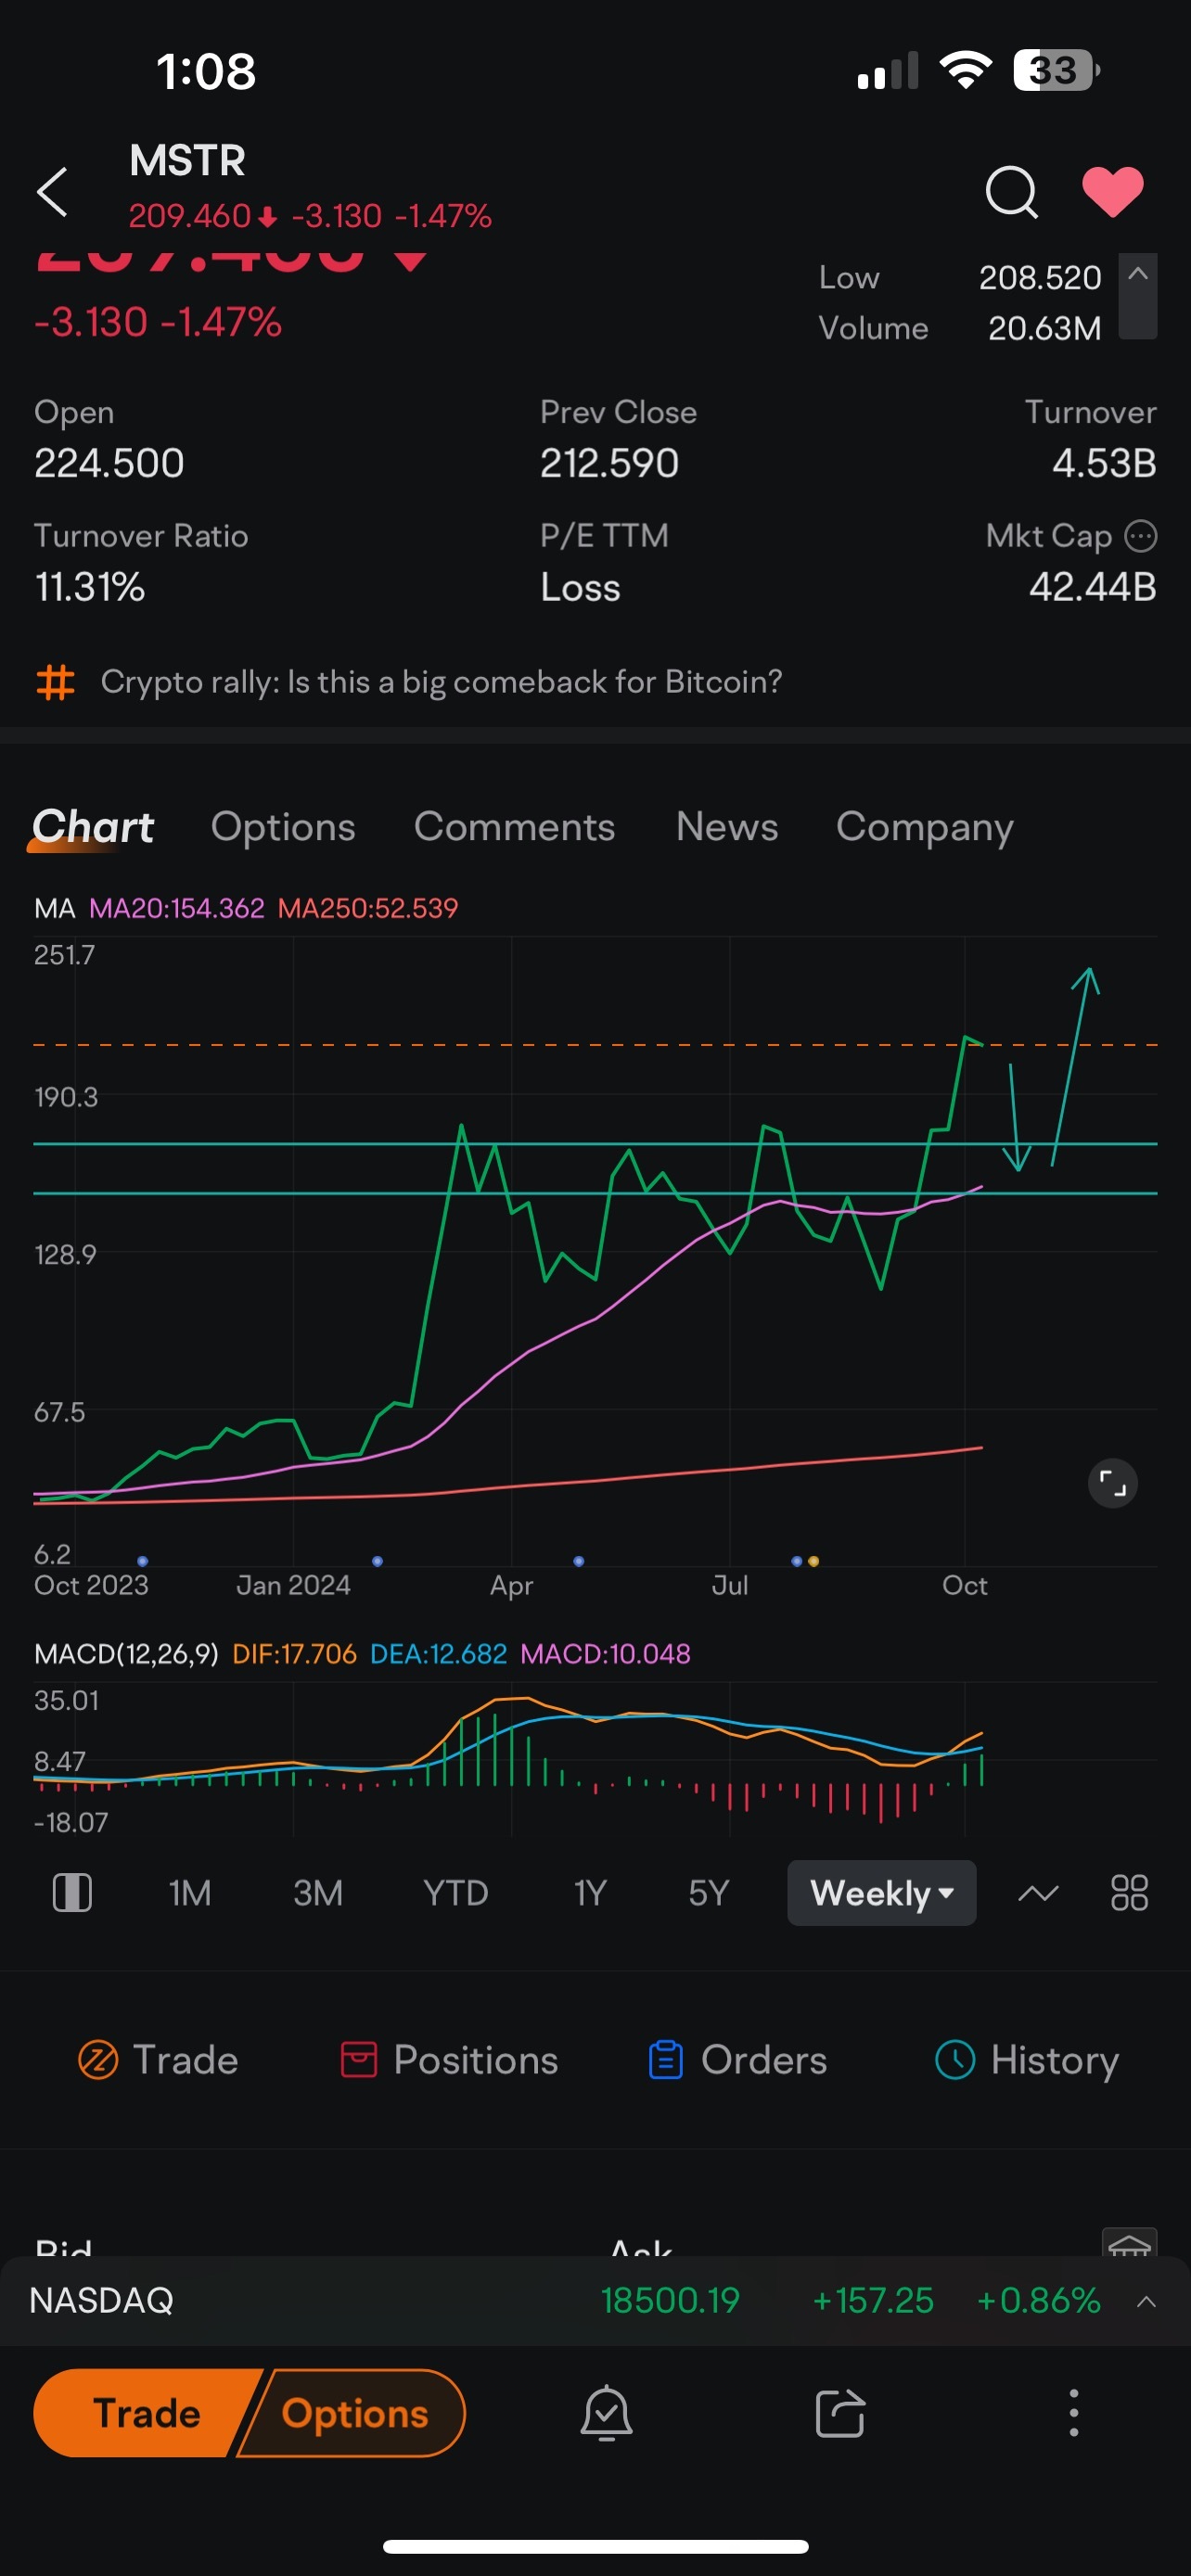Tap the 1:08 clock in status bar
This screenshot has width=1191, height=2576.
click(206, 72)
